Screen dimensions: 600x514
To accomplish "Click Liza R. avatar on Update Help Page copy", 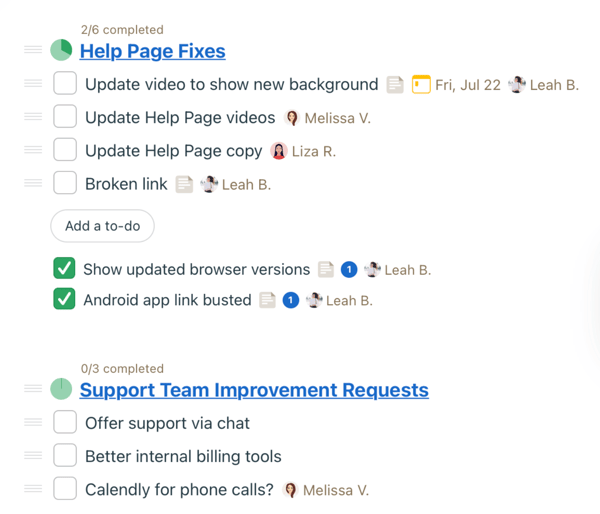I will pyautogui.click(x=279, y=151).
